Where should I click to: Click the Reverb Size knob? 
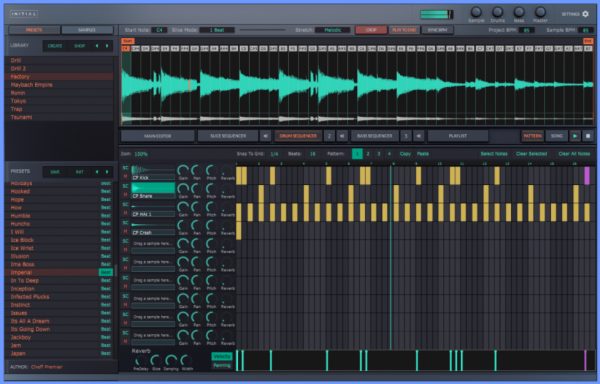coord(156,361)
